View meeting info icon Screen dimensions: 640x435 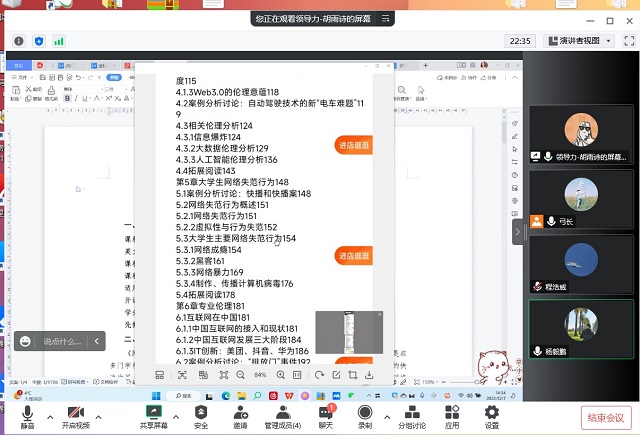click(x=19, y=41)
